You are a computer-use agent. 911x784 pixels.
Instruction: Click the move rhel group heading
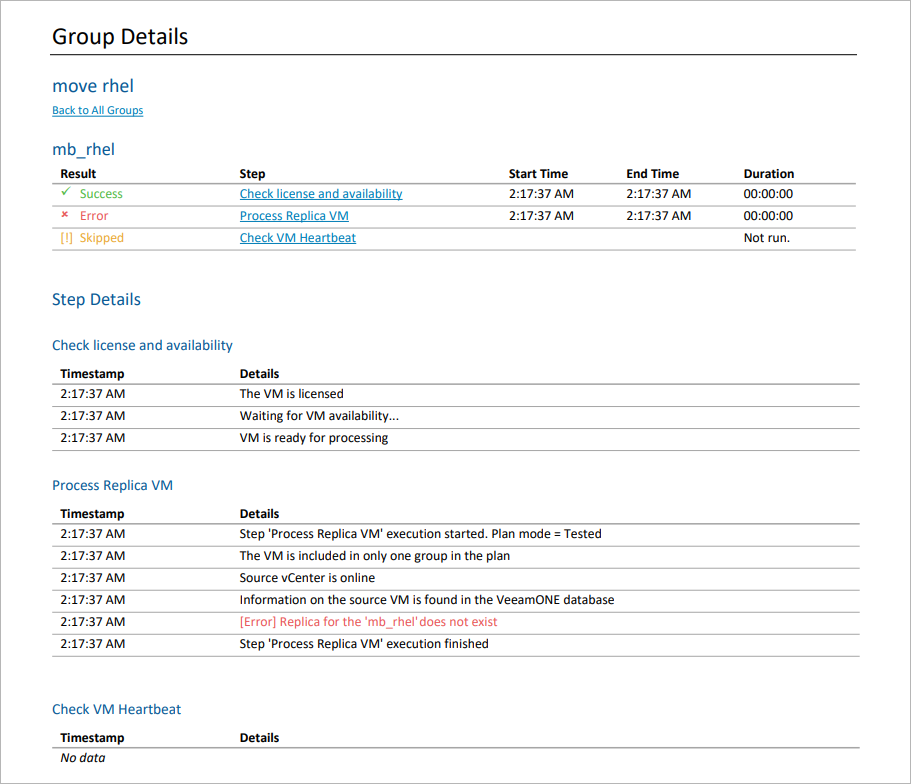pyautogui.click(x=92, y=85)
